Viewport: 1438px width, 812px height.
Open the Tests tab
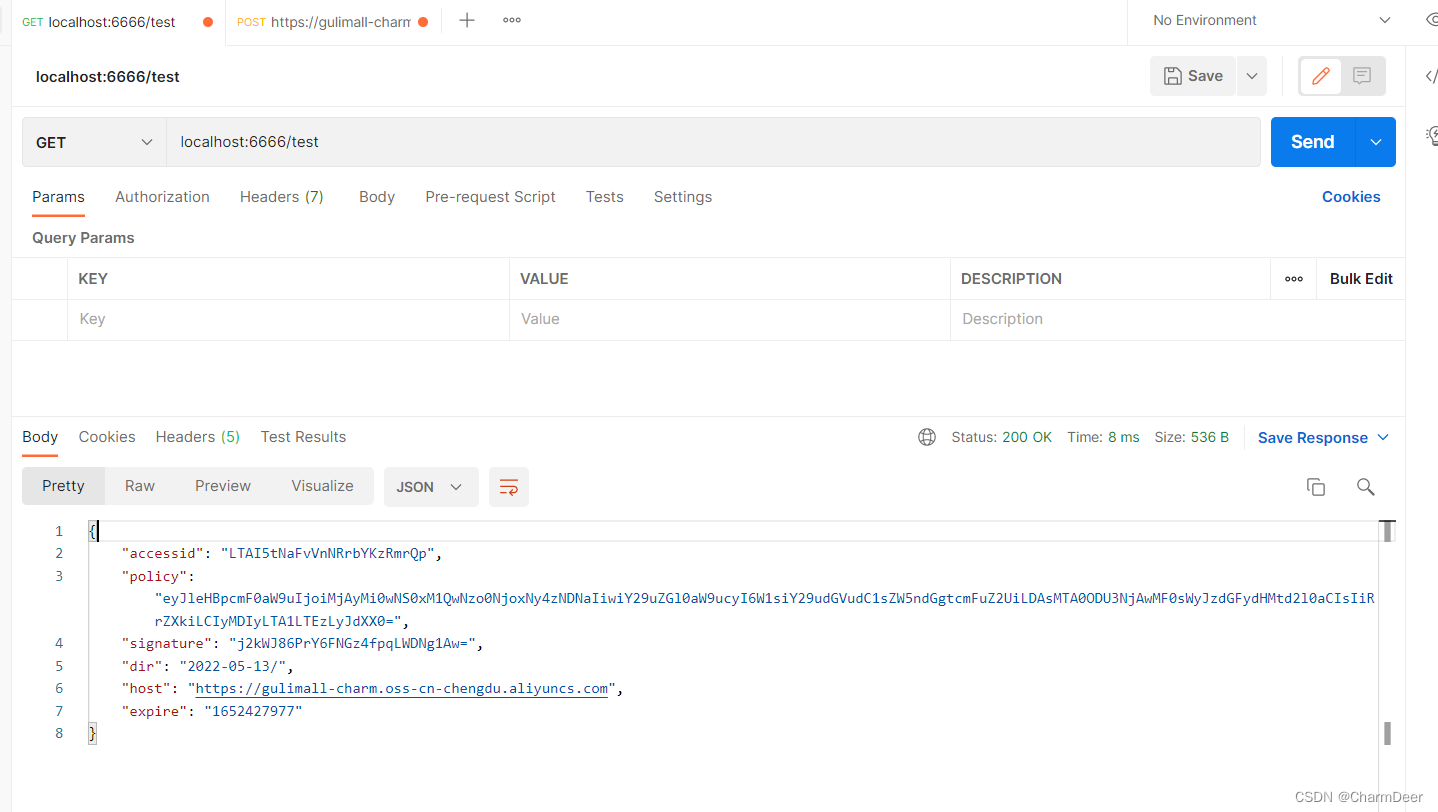tap(605, 197)
